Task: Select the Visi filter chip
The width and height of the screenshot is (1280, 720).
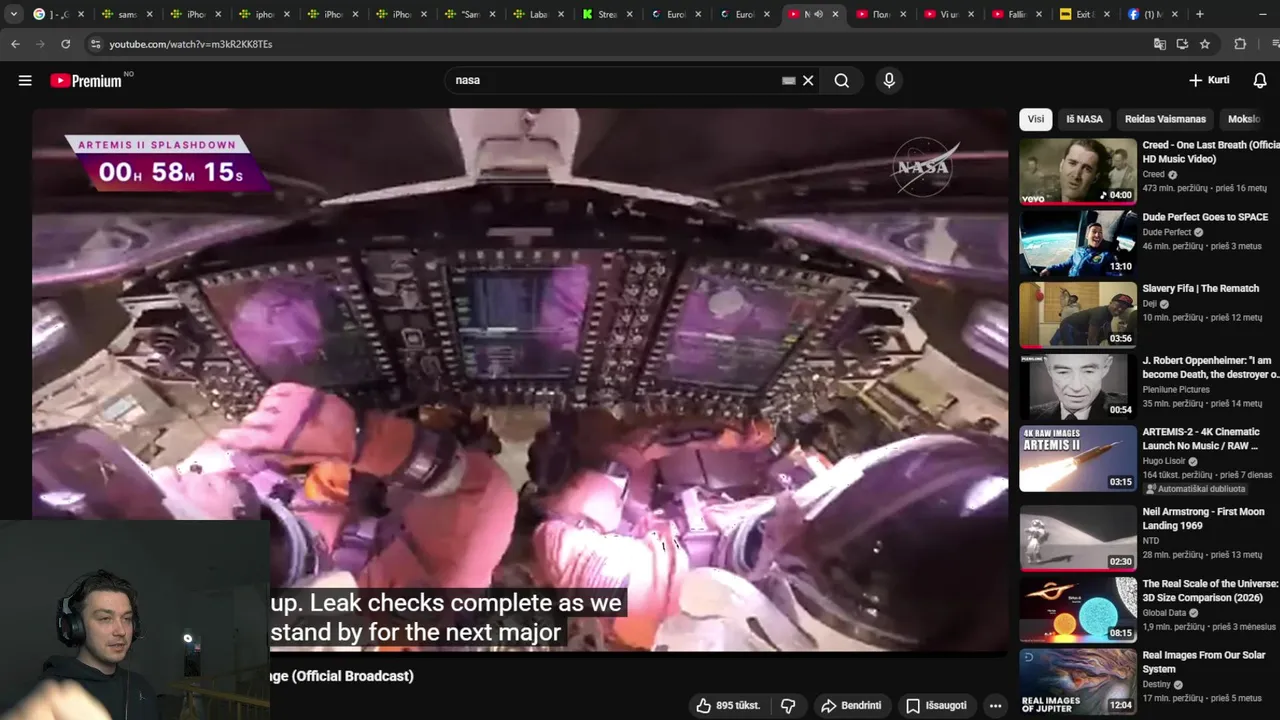Action: tap(1036, 119)
